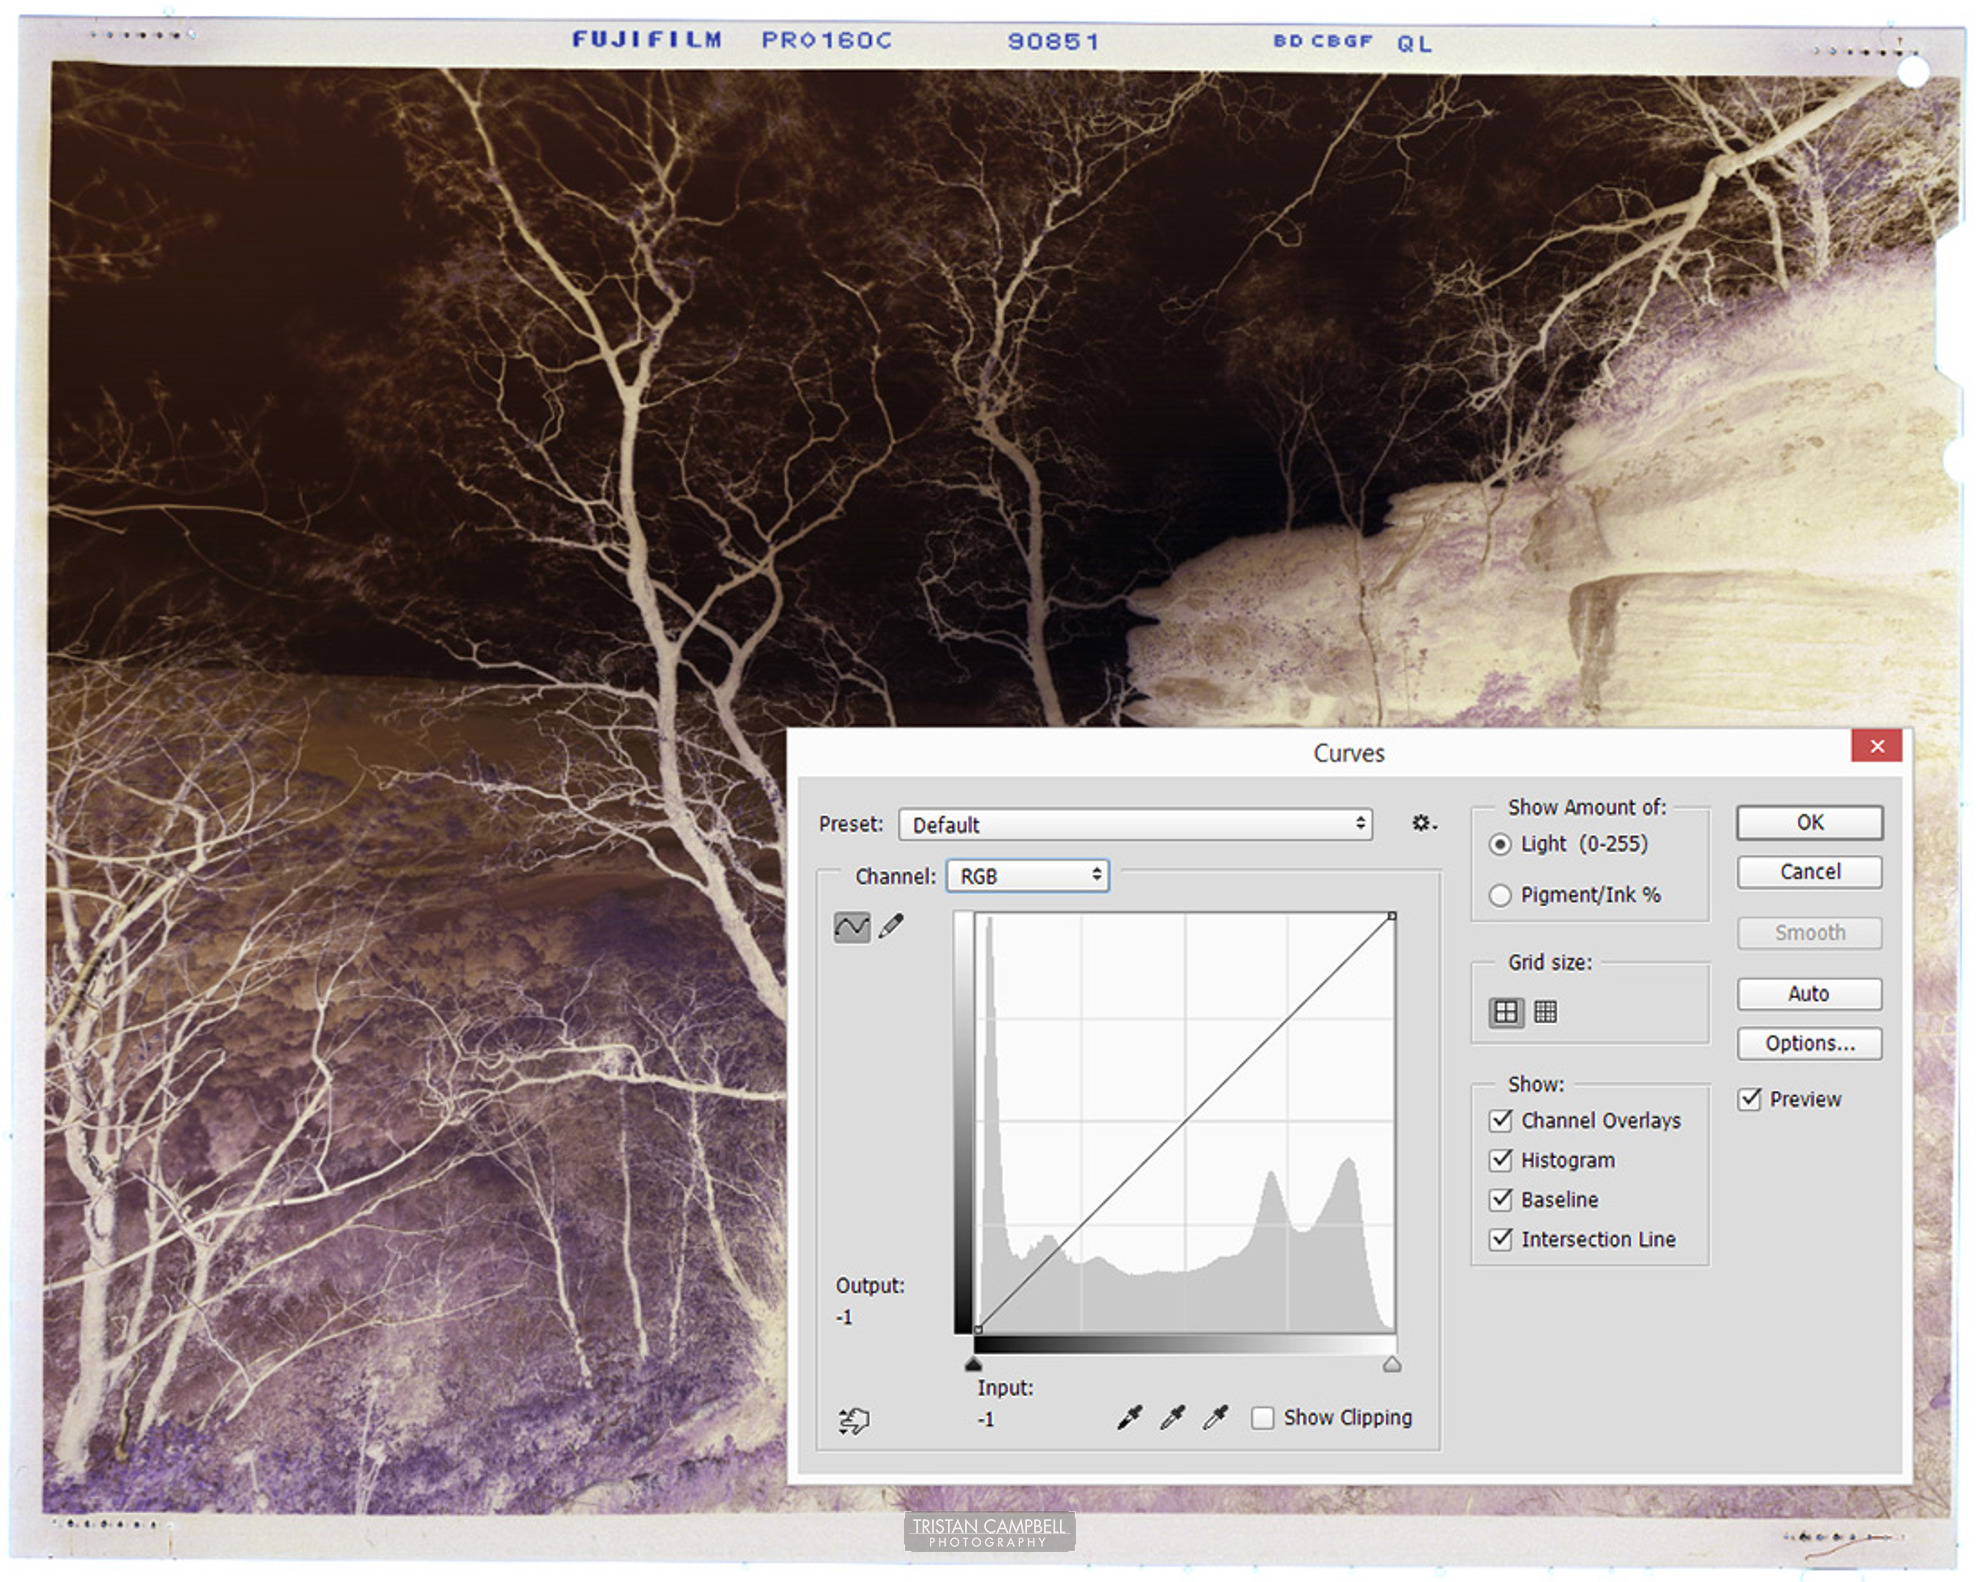Toggle the Histogram checkbox

(1500, 1160)
